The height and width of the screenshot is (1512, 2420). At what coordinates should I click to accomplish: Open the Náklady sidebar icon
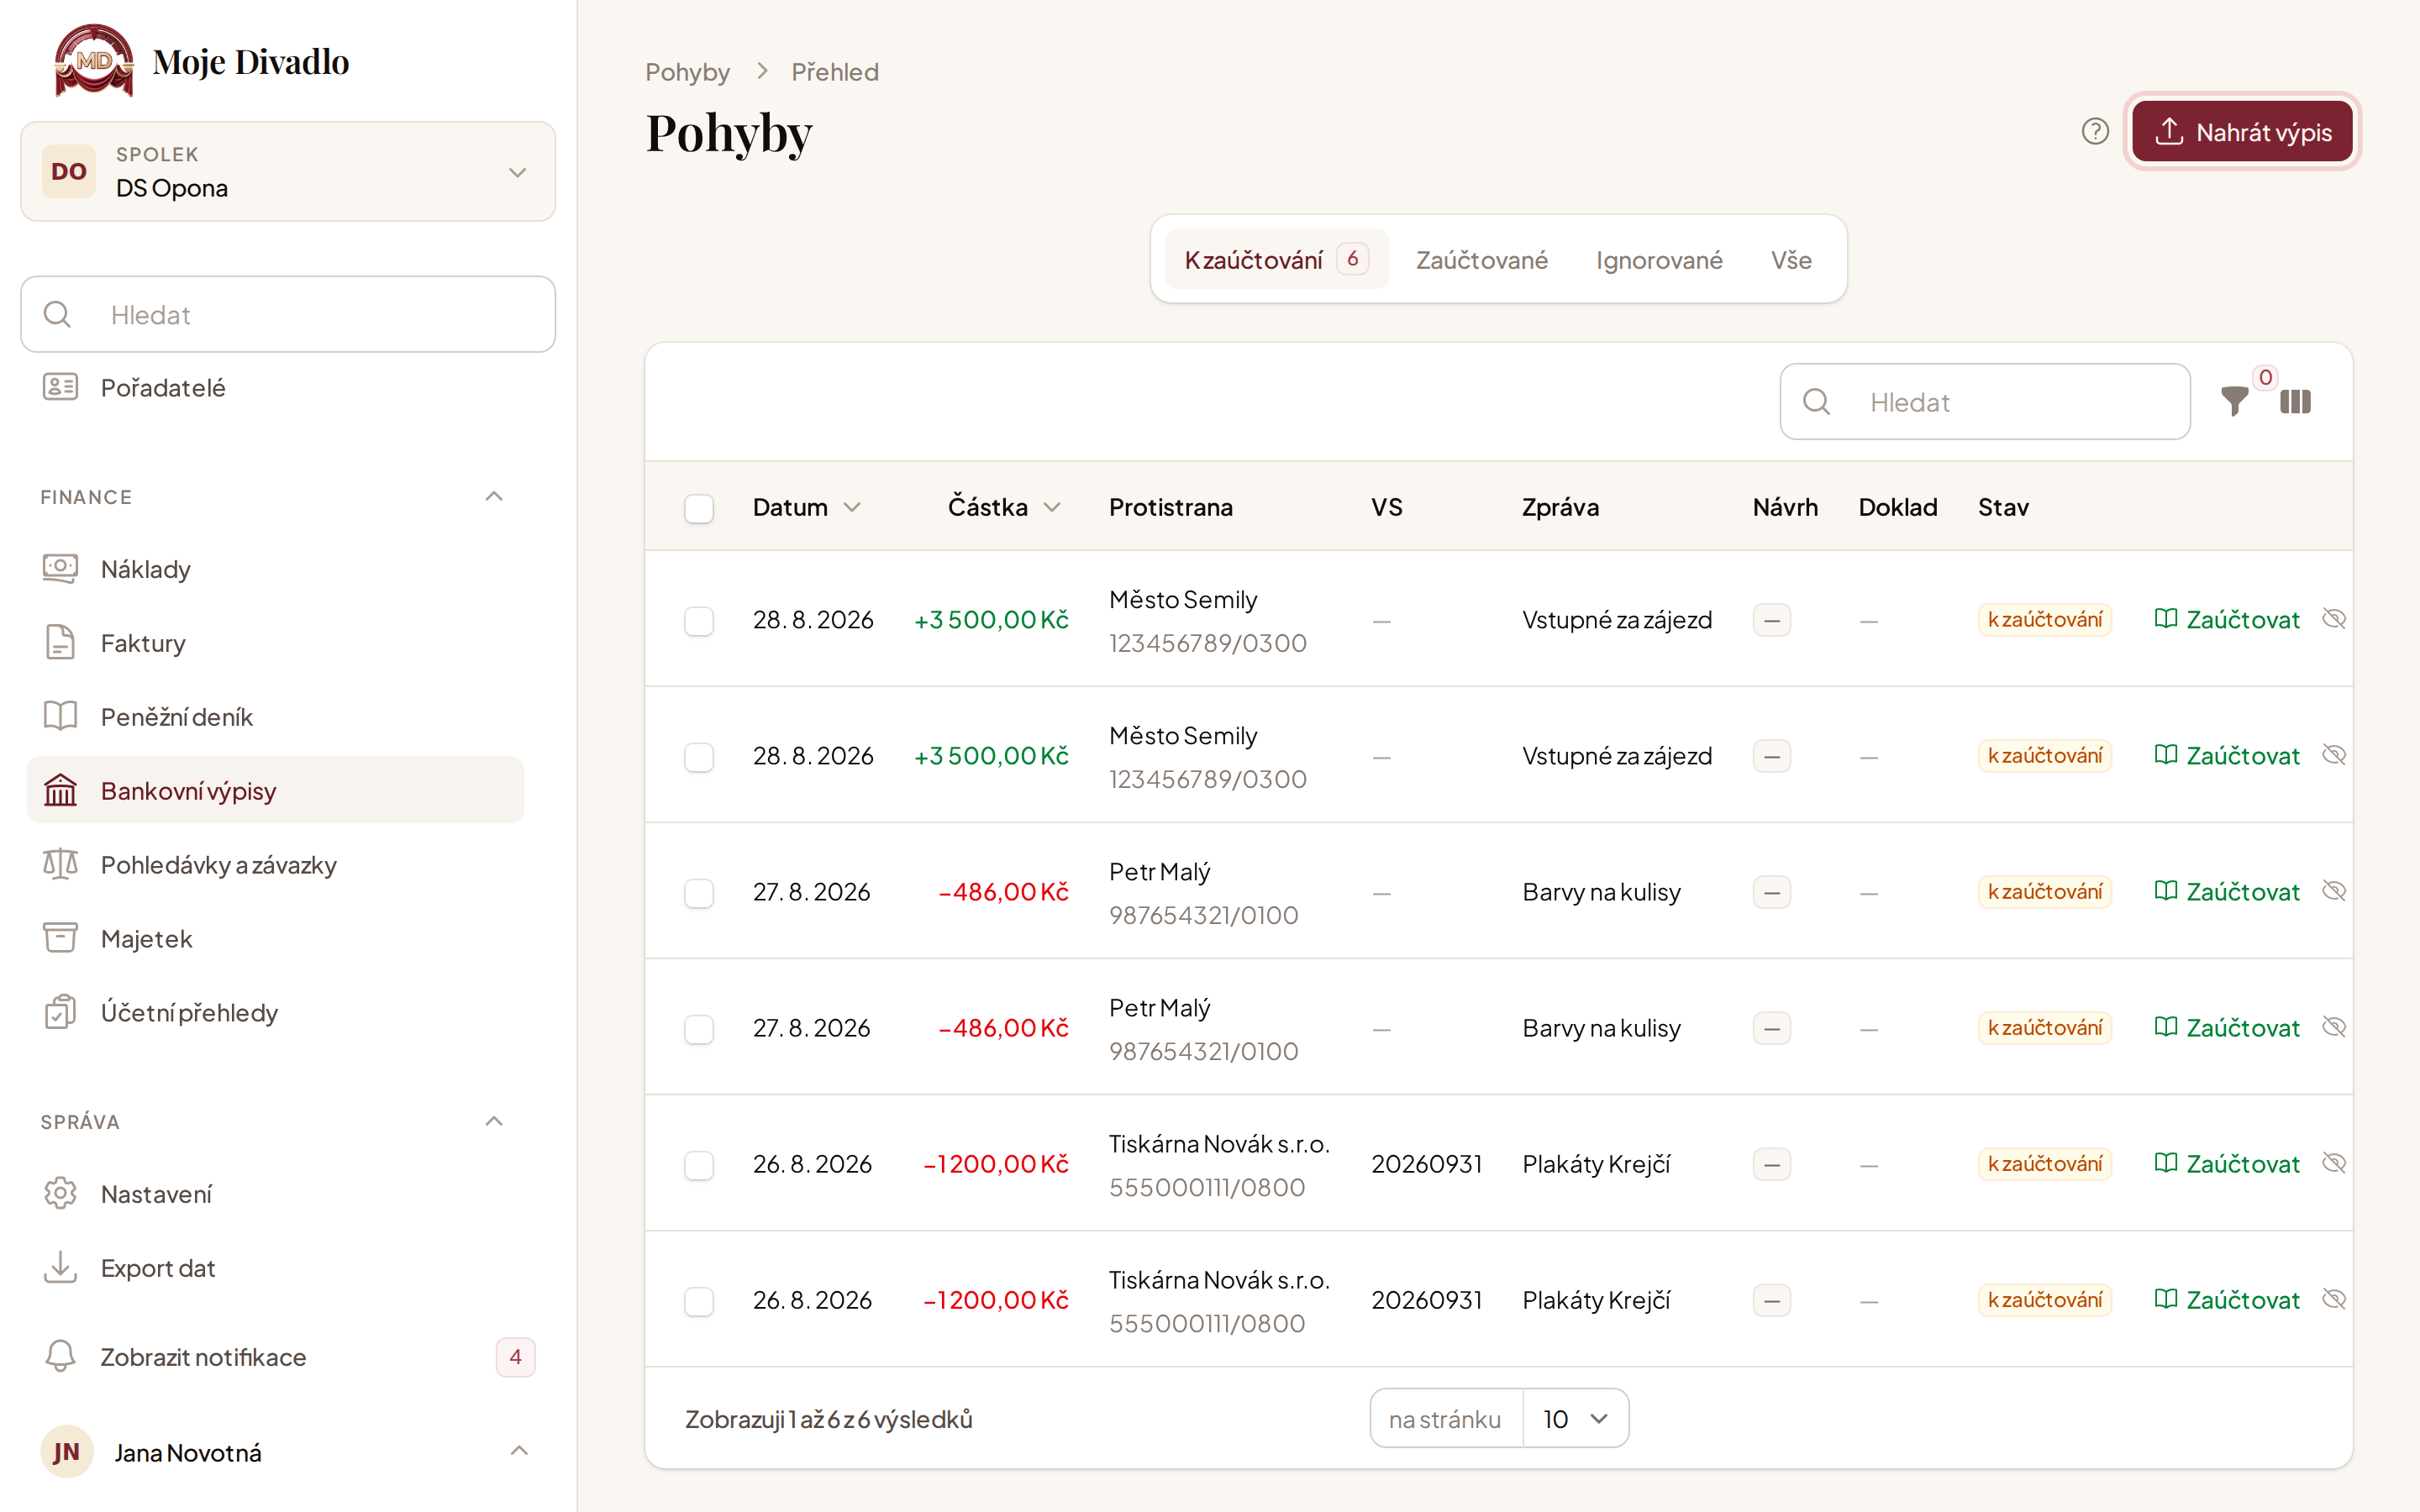click(x=60, y=569)
